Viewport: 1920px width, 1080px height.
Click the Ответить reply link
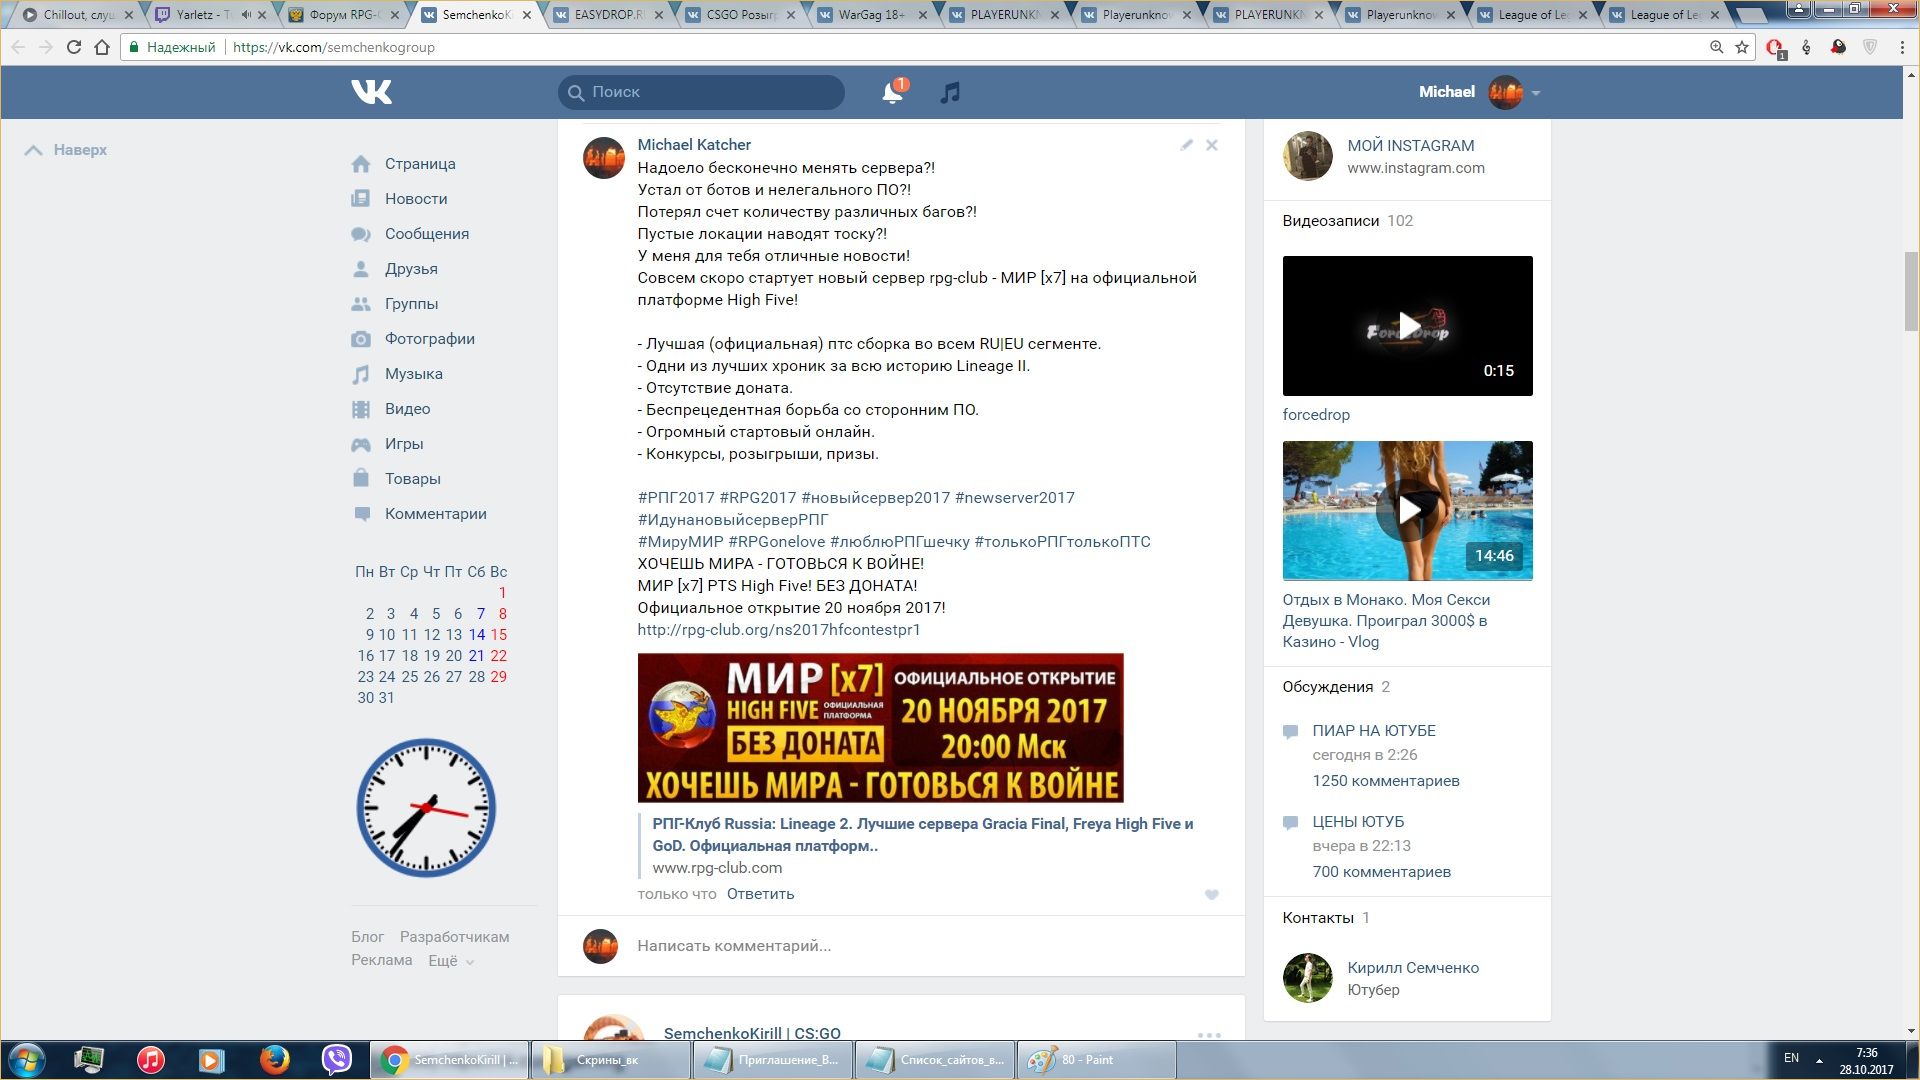pyautogui.click(x=760, y=894)
